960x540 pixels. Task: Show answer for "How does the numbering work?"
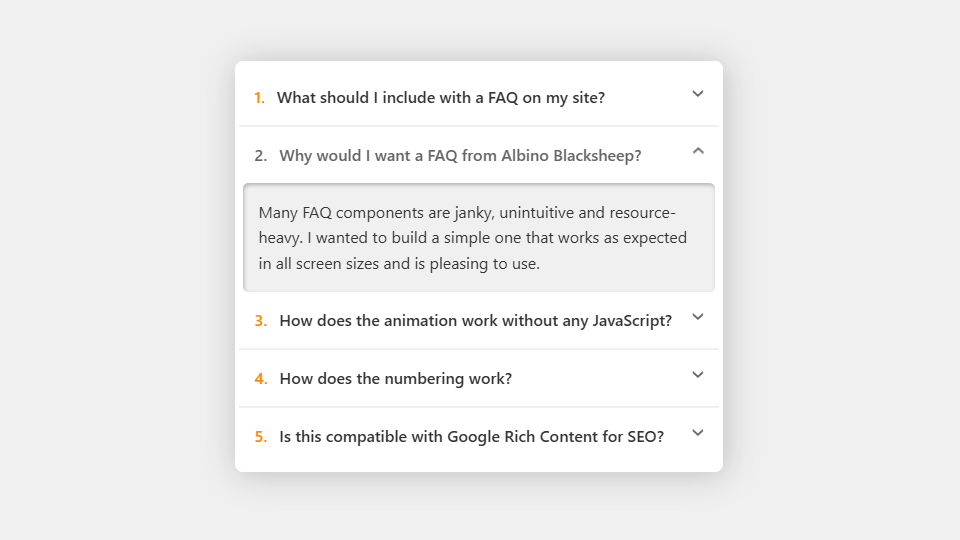click(x=396, y=379)
